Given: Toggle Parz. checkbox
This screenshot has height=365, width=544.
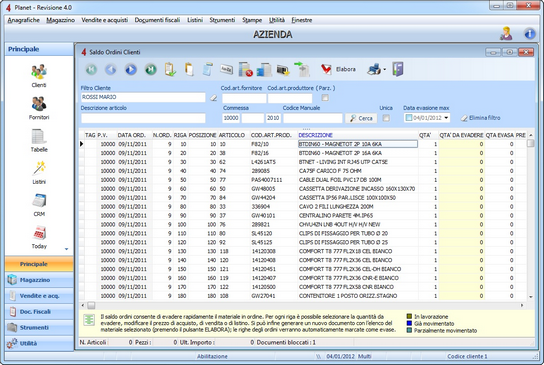Looking at the screenshot, I should click(325, 98).
